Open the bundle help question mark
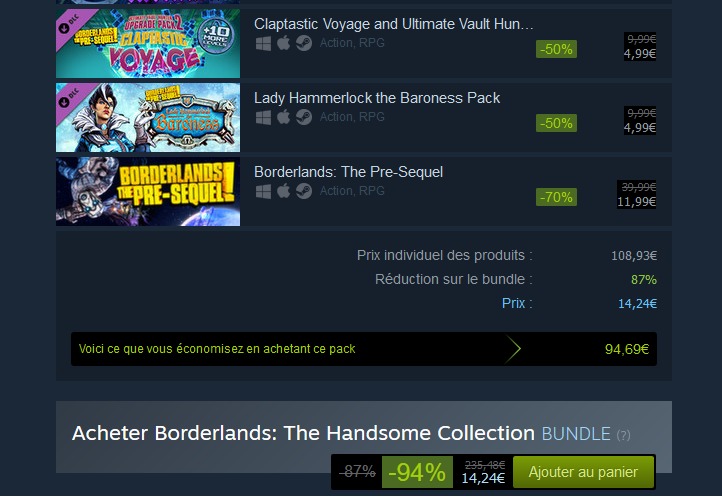 pos(623,435)
